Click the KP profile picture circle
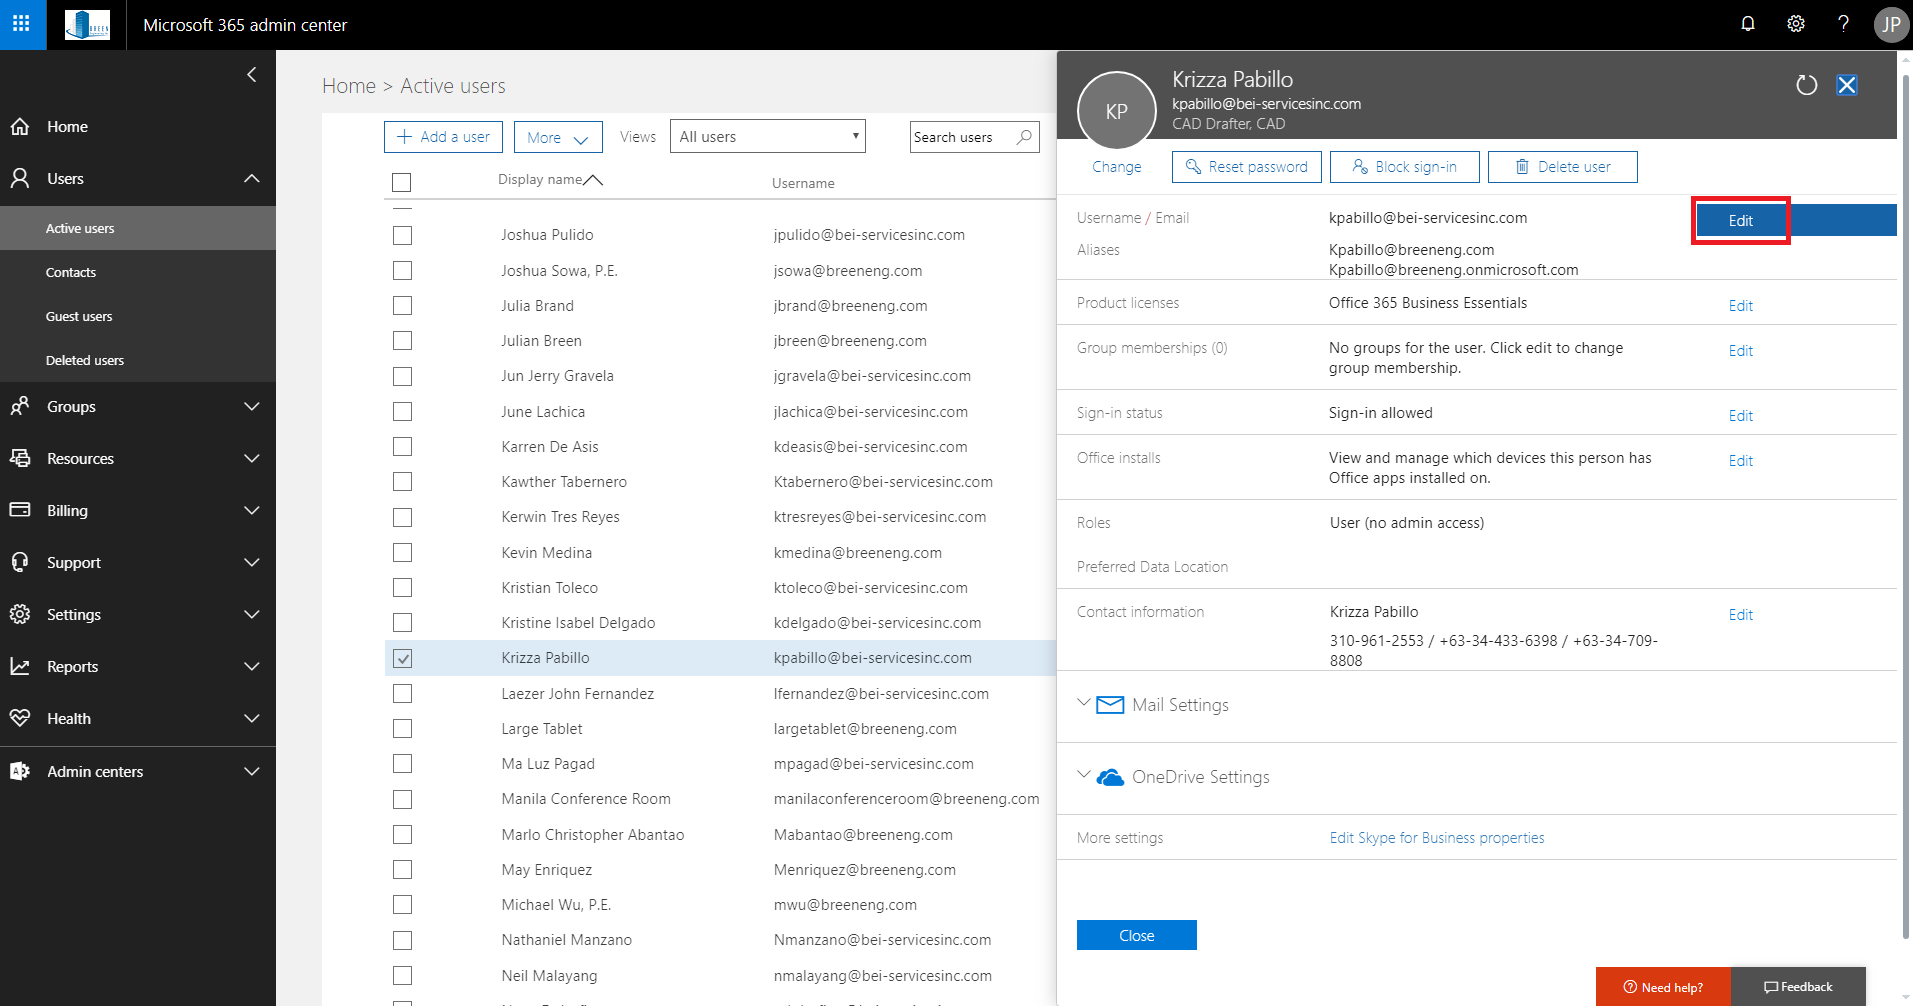1913x1006 pixels. (x=1116, y=111)
